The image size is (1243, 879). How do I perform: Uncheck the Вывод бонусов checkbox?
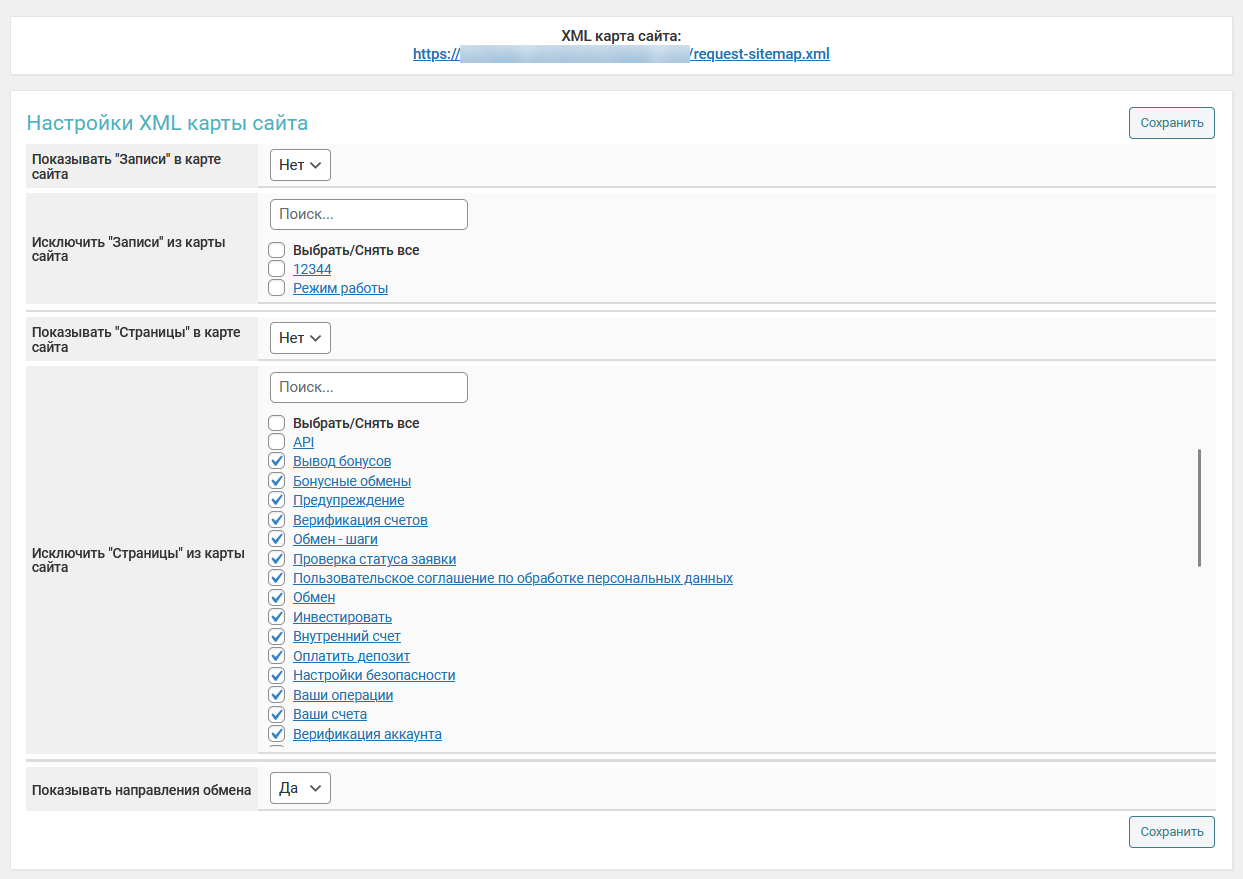click(x=277, y=461)
